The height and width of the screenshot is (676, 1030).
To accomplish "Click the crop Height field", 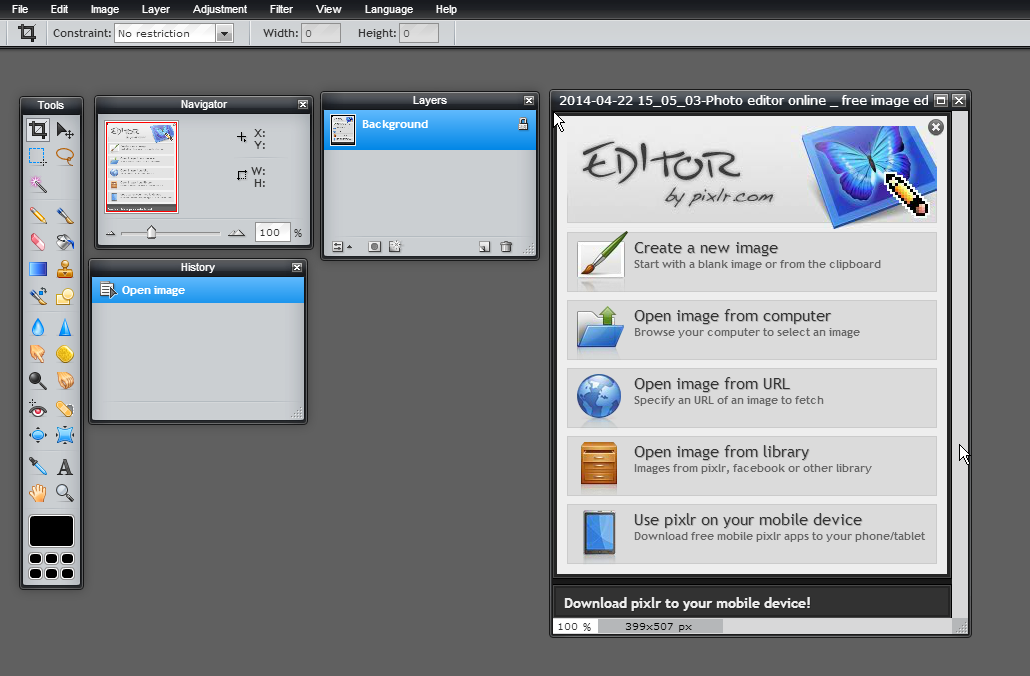I will (x=418, y=33).
